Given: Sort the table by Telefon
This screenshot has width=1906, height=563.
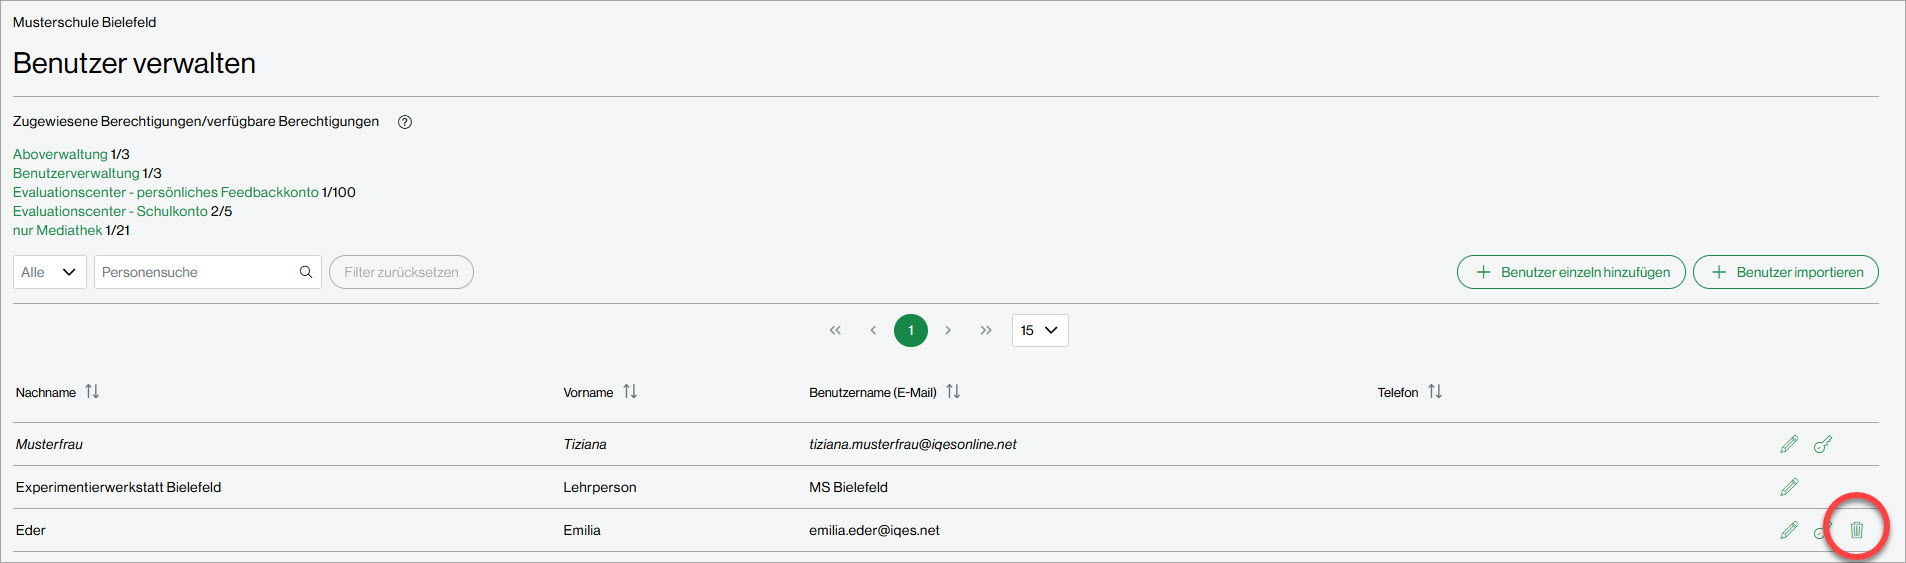Looking at the screenshot, I should (1435, 392).
